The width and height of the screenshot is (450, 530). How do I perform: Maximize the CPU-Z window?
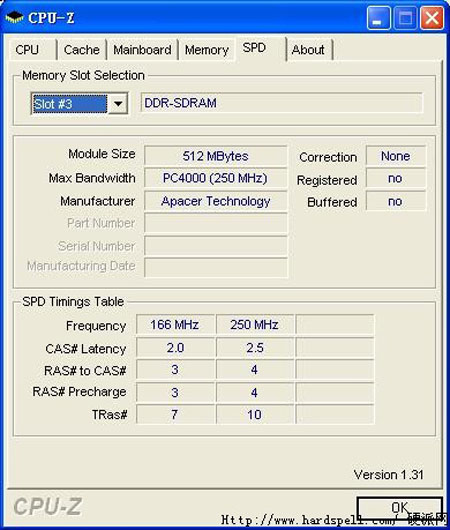click(x=405, y=18)
